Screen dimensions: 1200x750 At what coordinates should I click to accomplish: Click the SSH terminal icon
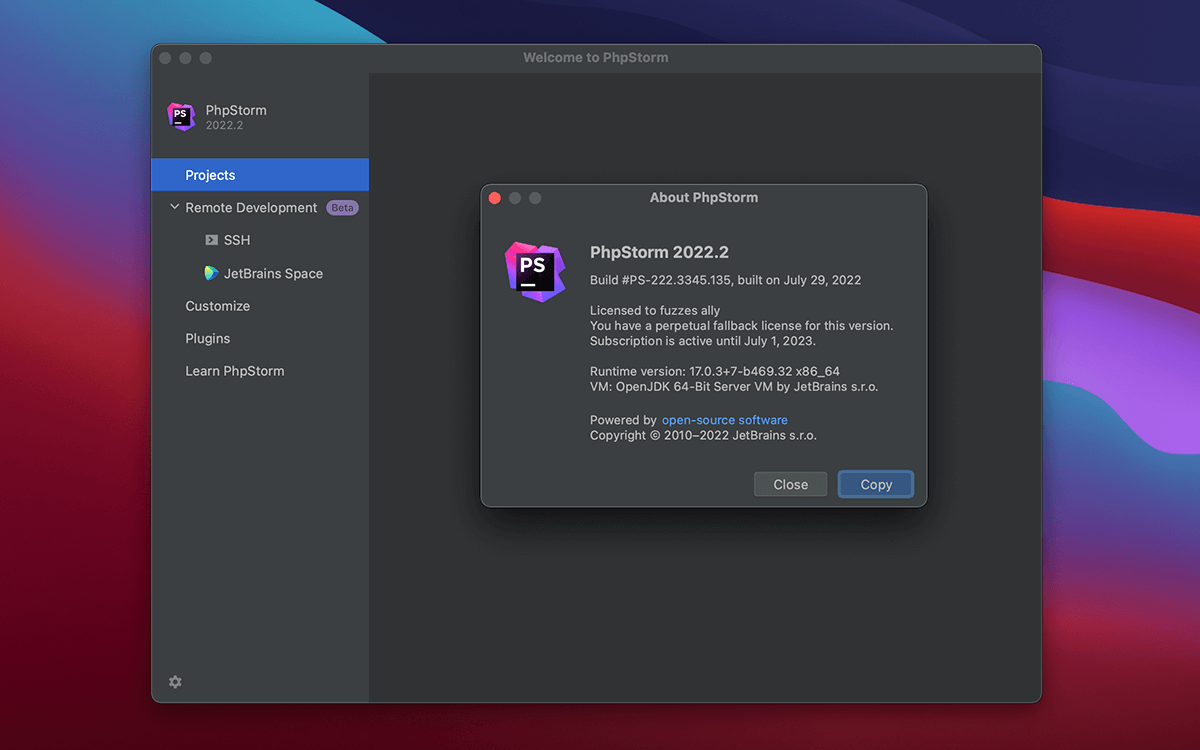pos(211,240)
